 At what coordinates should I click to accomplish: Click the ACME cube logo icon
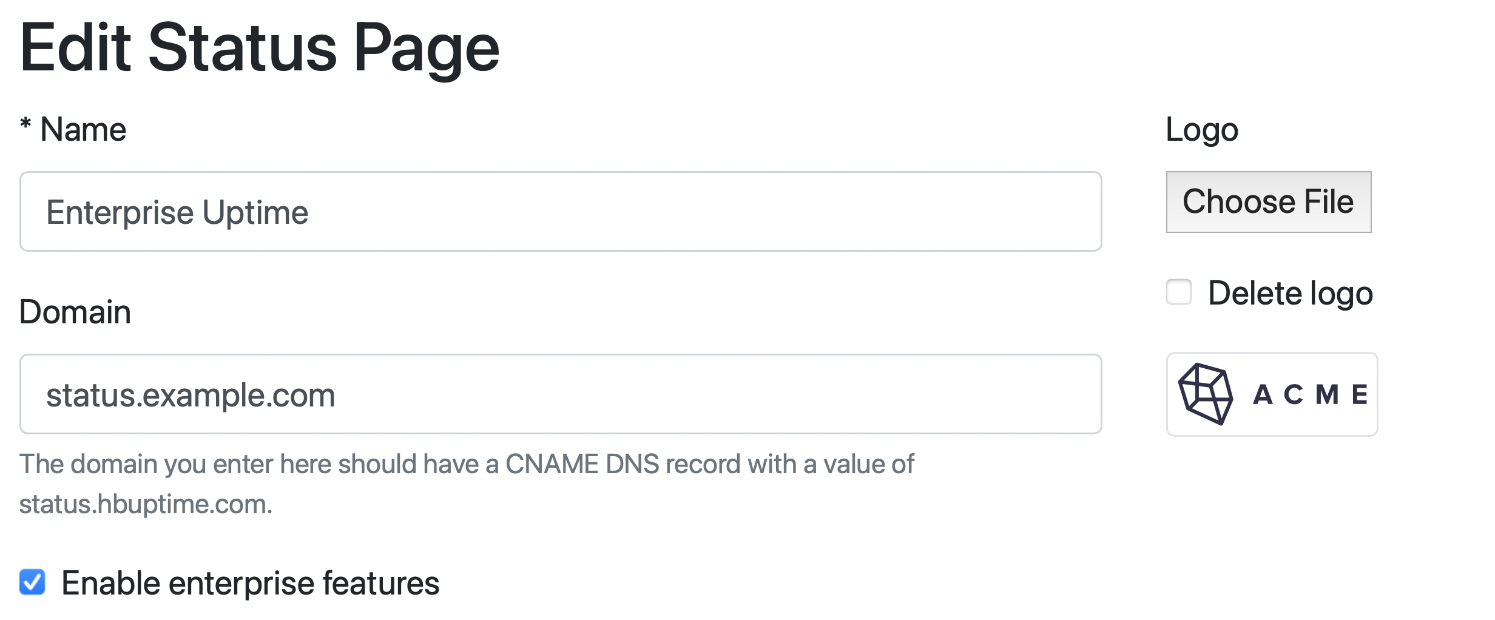click(x=1207, y=394)
